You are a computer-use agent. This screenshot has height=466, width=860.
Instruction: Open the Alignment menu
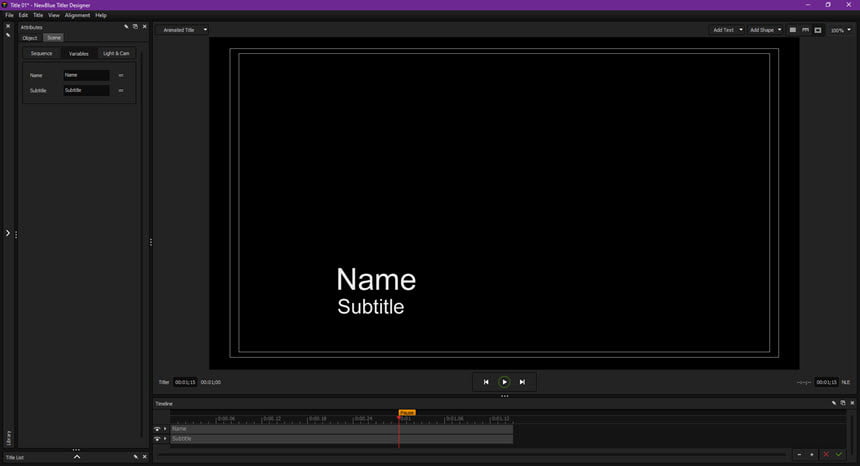77,15
